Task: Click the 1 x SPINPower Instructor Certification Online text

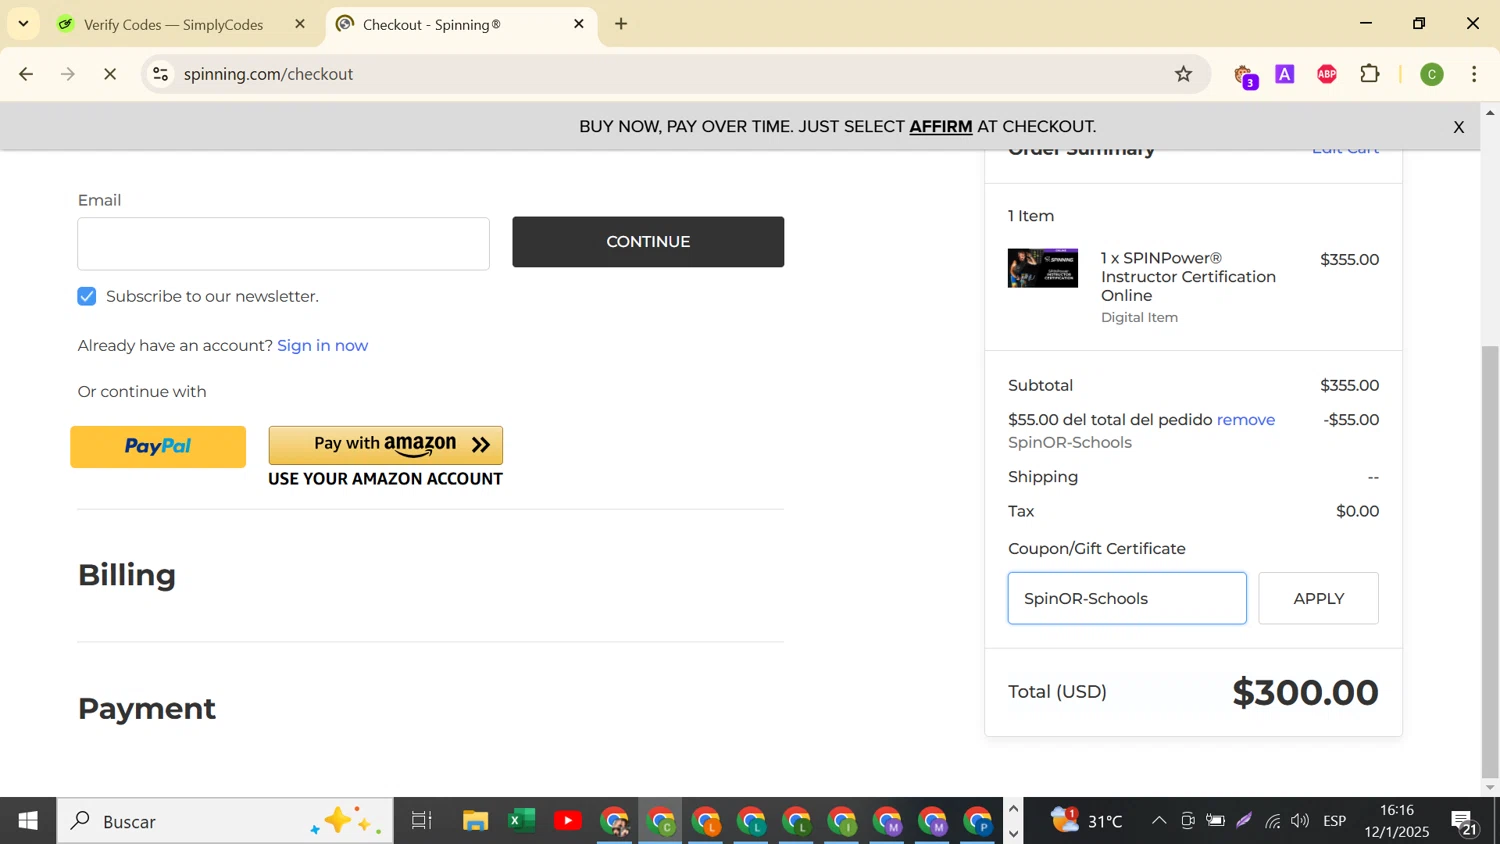Action: (x=1188, y=277)
